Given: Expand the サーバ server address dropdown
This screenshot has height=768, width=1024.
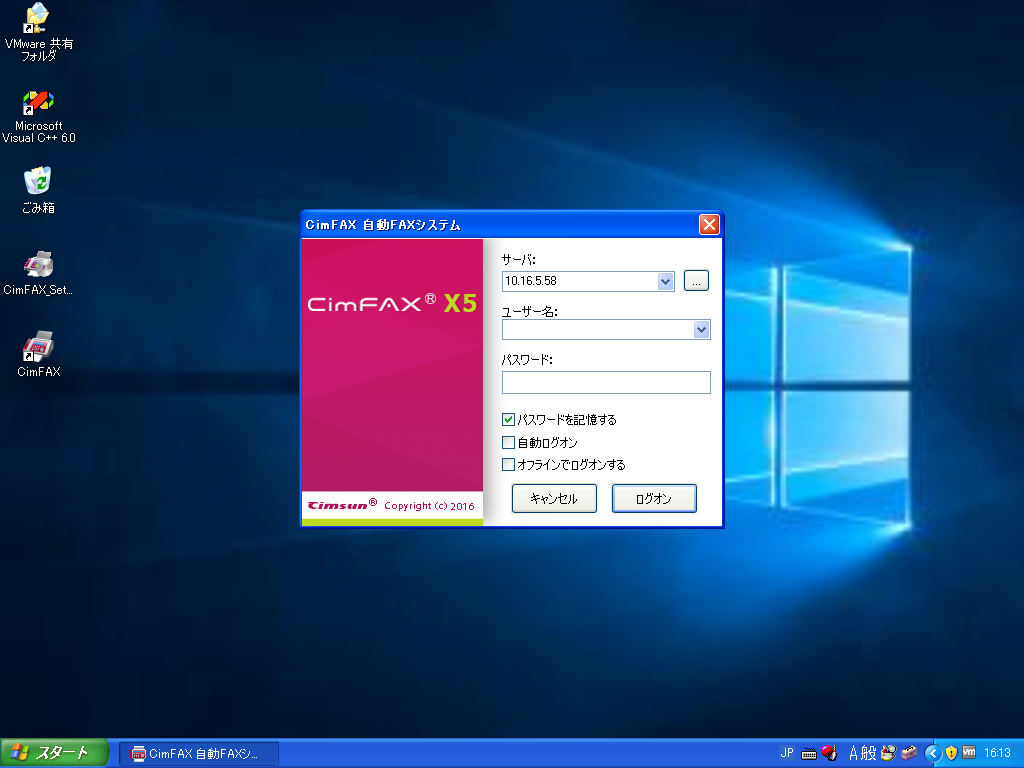Looking at the screenshot, I should [x=665, y=281].
